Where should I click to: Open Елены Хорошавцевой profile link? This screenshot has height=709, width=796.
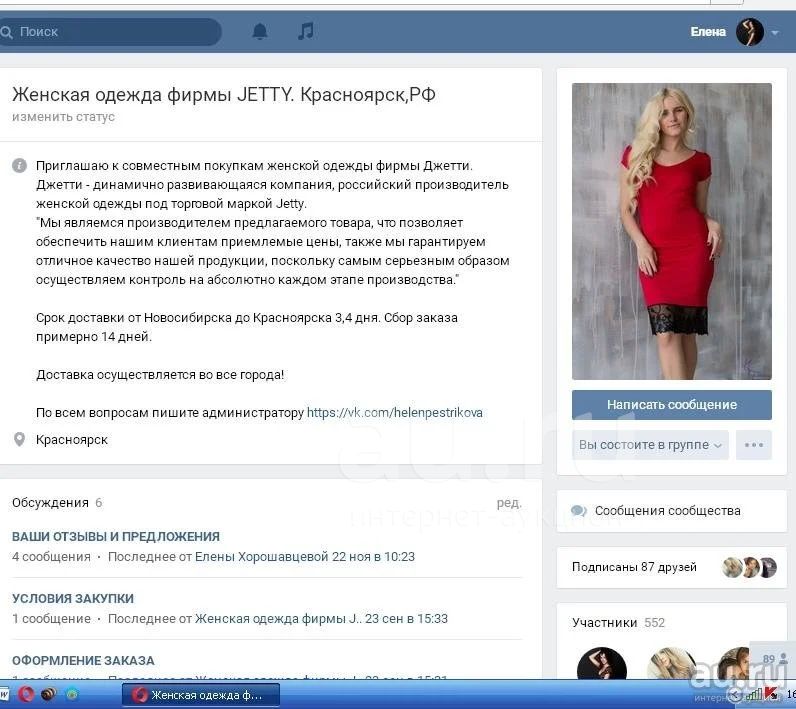click(x=261, y=557)
